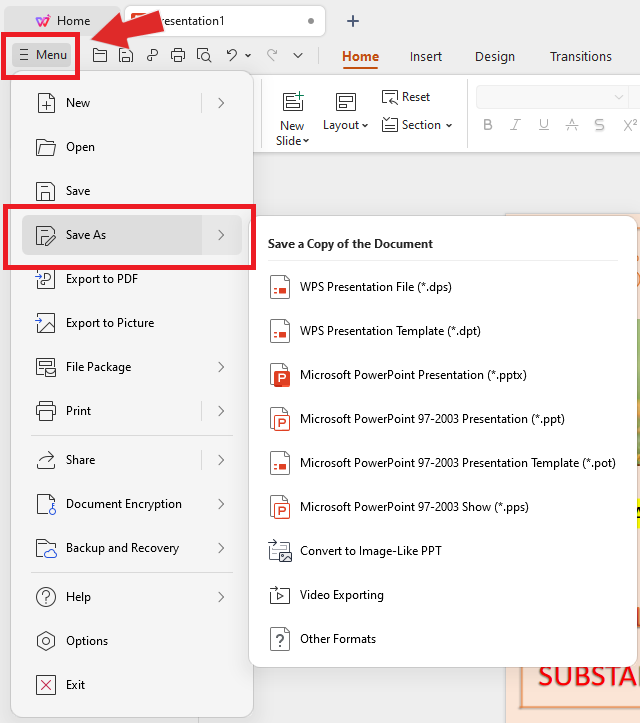
Task: Expand the Share submenu arrow
Action: tap(221, 460)
